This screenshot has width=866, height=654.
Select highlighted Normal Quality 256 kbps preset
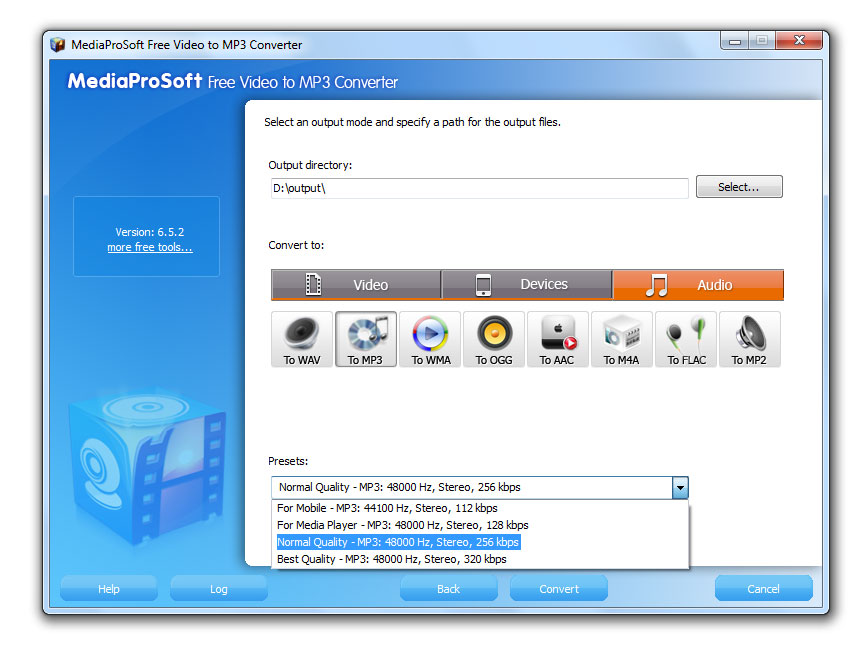click(480, 542)
